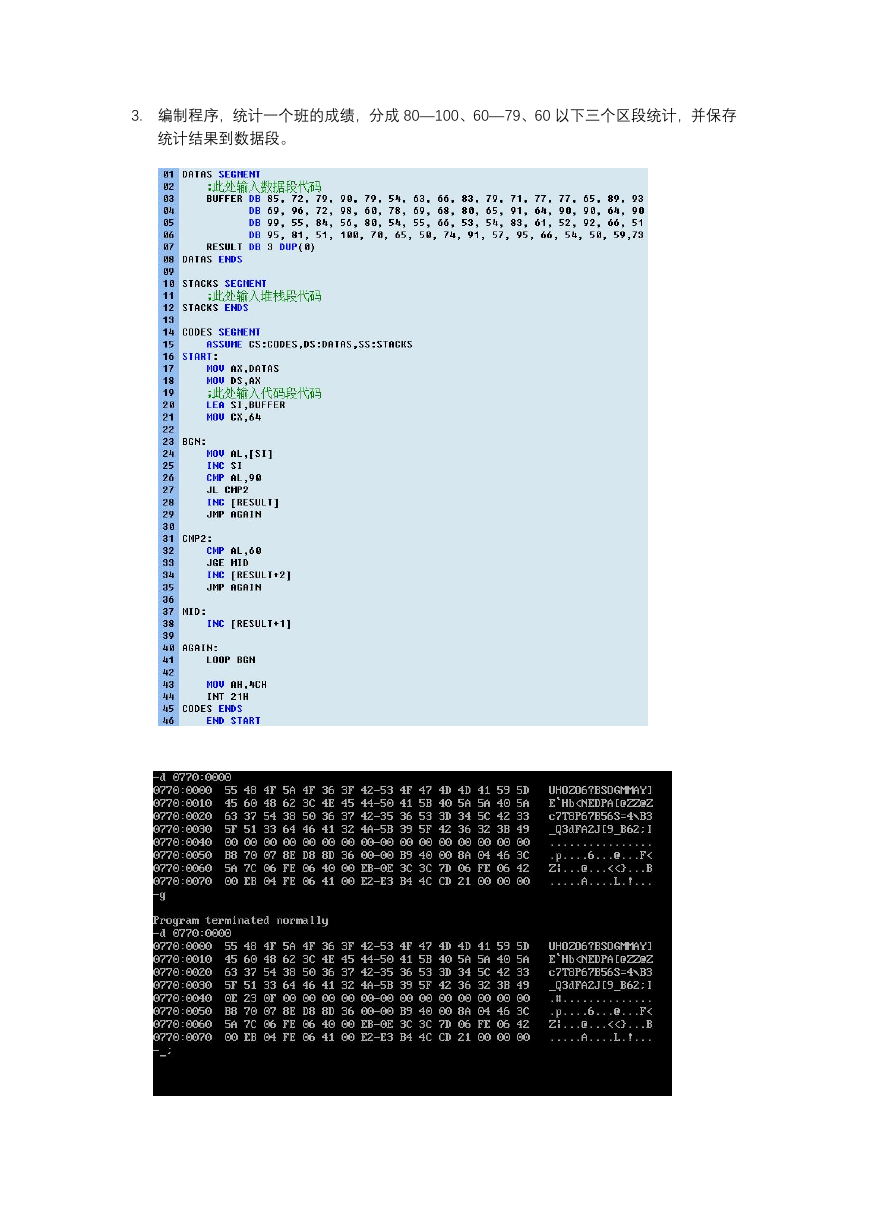Click the 'CODES SEGMENT' code line

[221, 332]
